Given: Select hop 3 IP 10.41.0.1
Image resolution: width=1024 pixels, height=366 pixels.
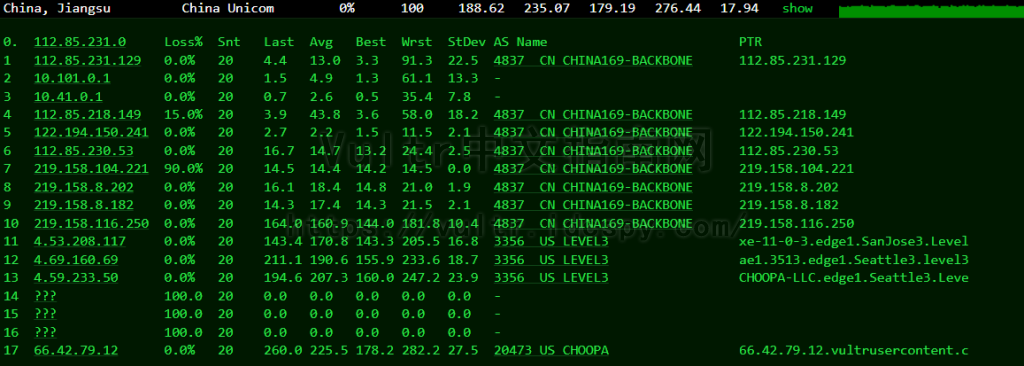Looking at the screenshot, I should pyautogui.click(x=68, y=97).
